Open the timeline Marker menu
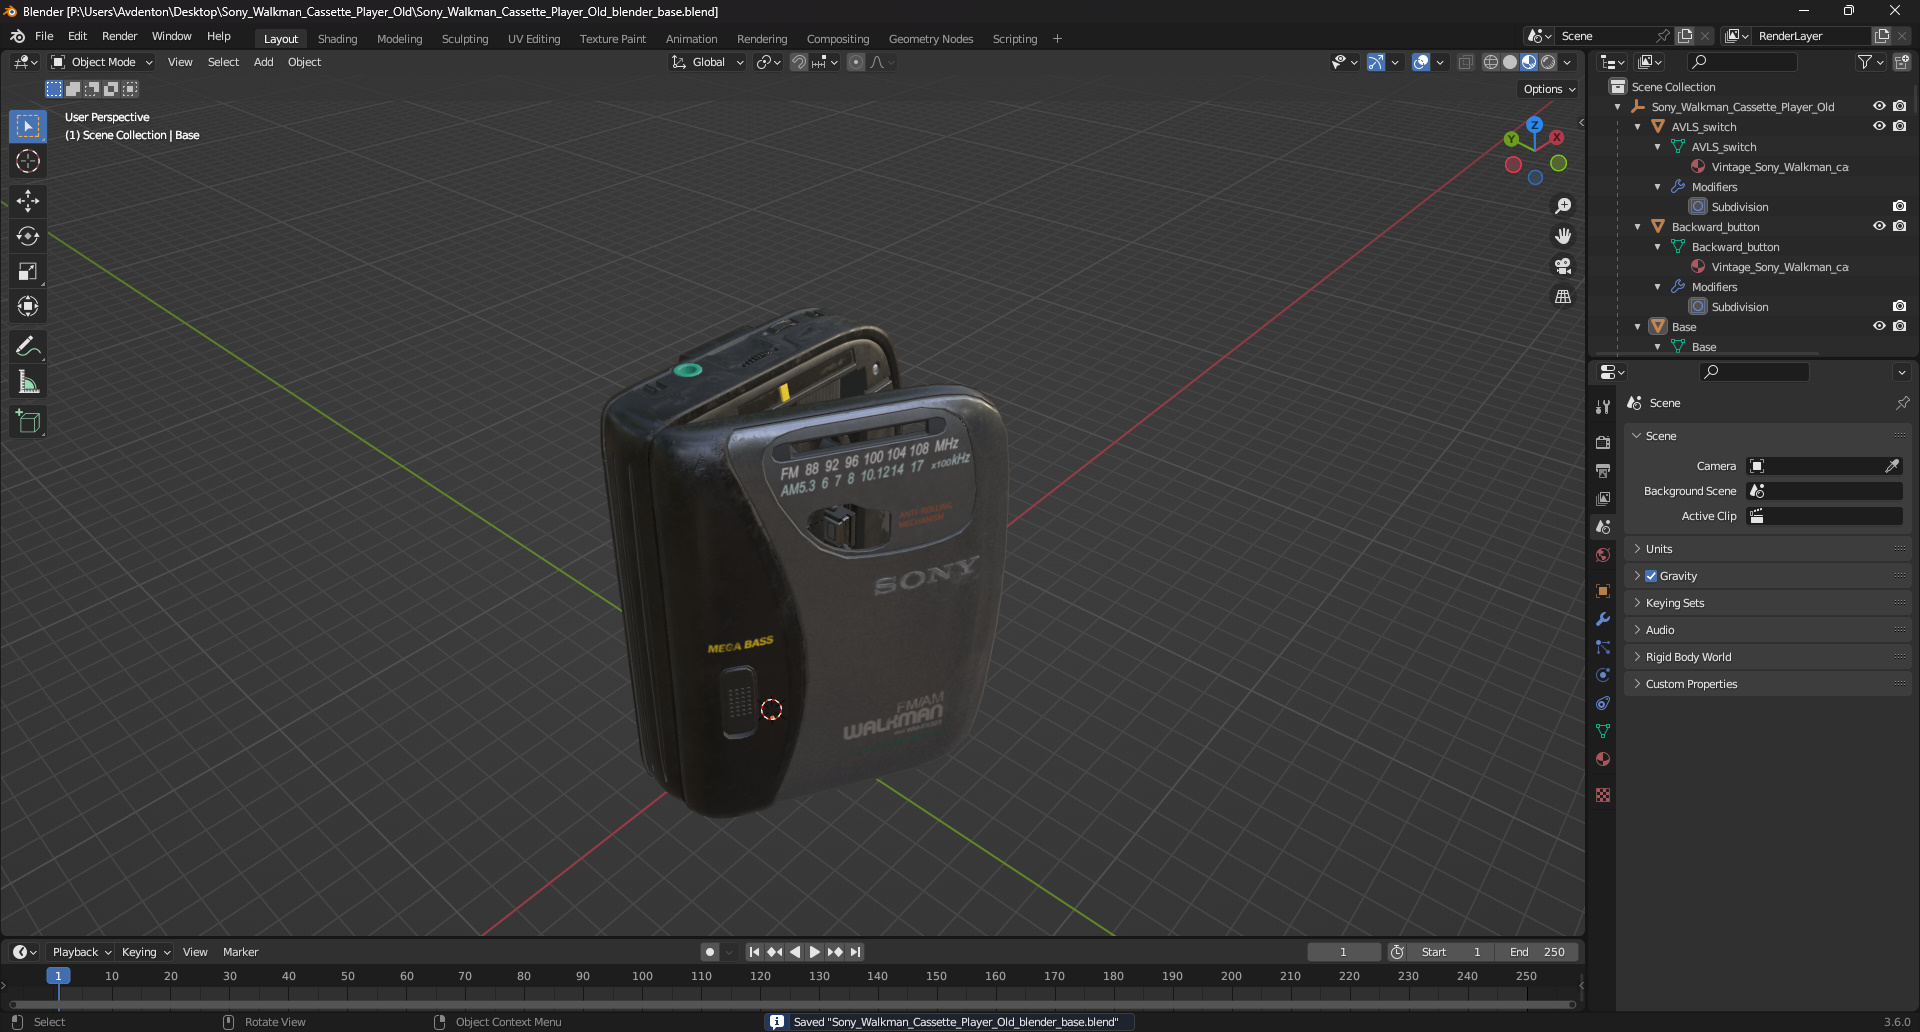The image size is (1920, 1032). [240, 952]
